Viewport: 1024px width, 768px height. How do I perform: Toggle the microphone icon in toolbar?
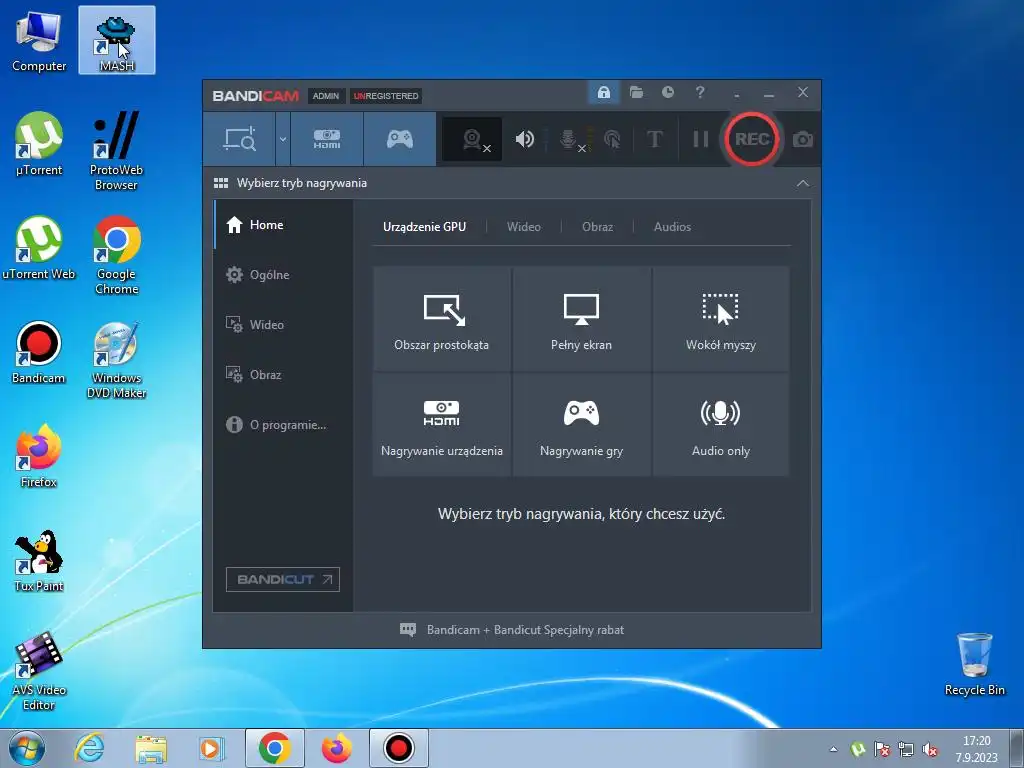tap(569, 139)
